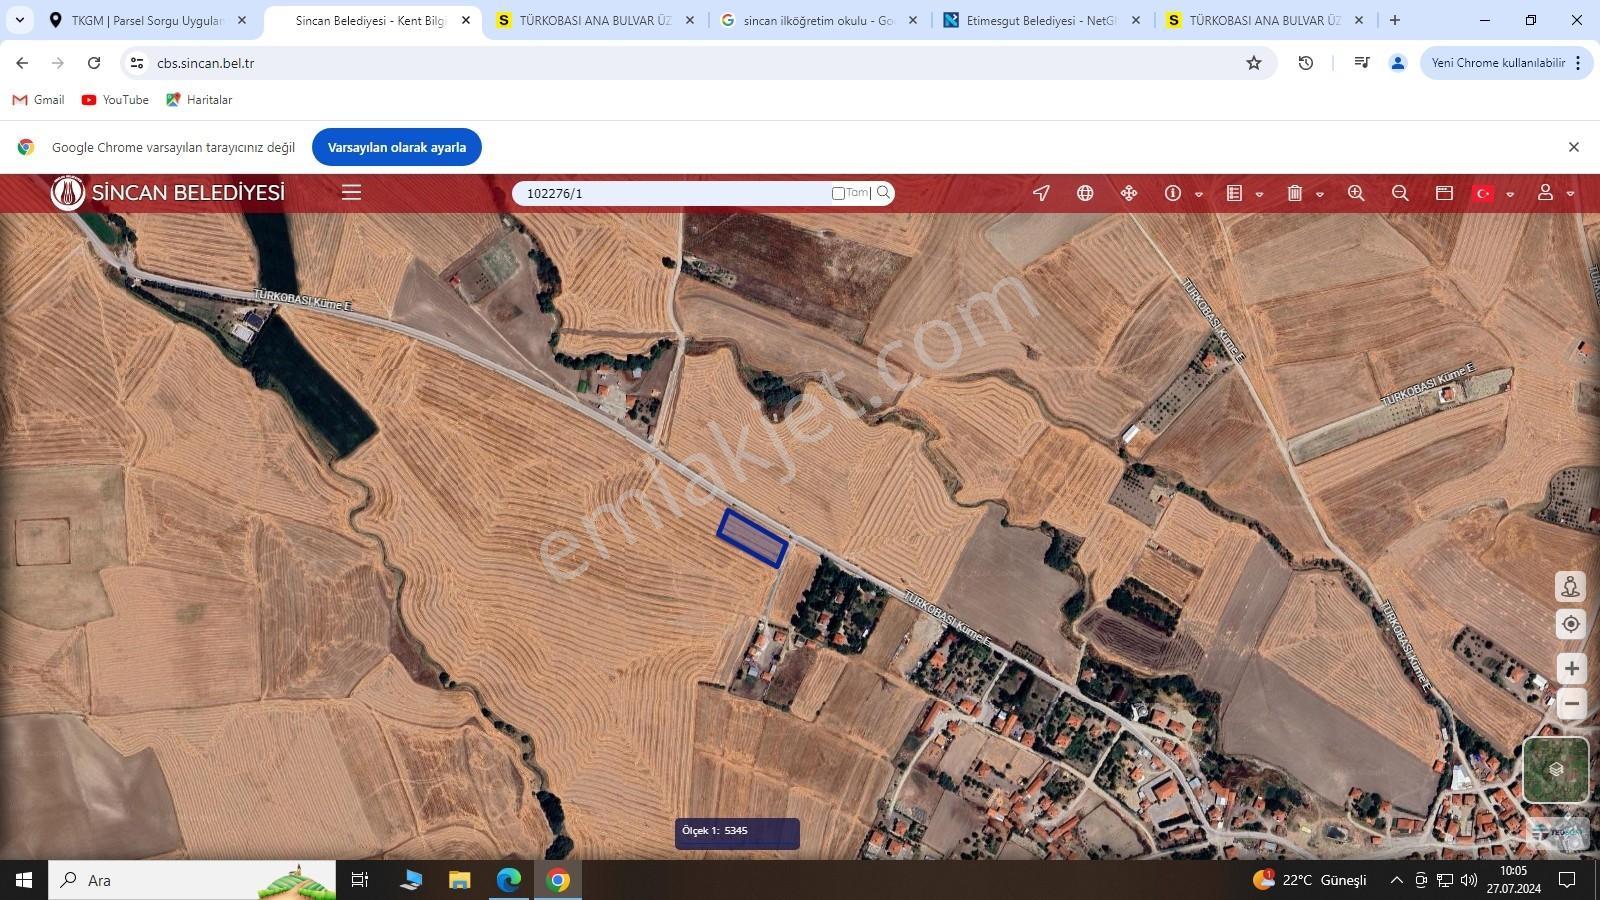The width and height of the screenshot is (1600, 900).
Task: Click the window panel icon in toolbar
Action: click(x=1444, y=193)
